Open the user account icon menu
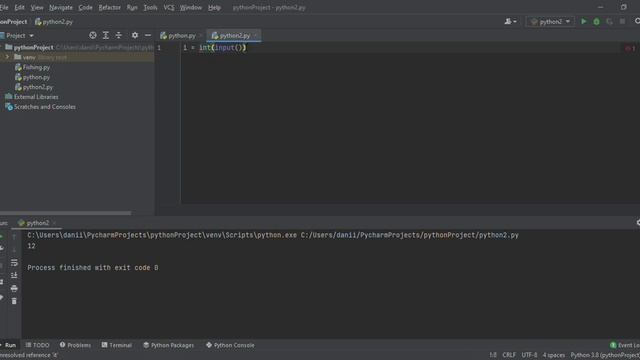The width and height of the screenshot is (640, 360). click(x=510, y=21)
